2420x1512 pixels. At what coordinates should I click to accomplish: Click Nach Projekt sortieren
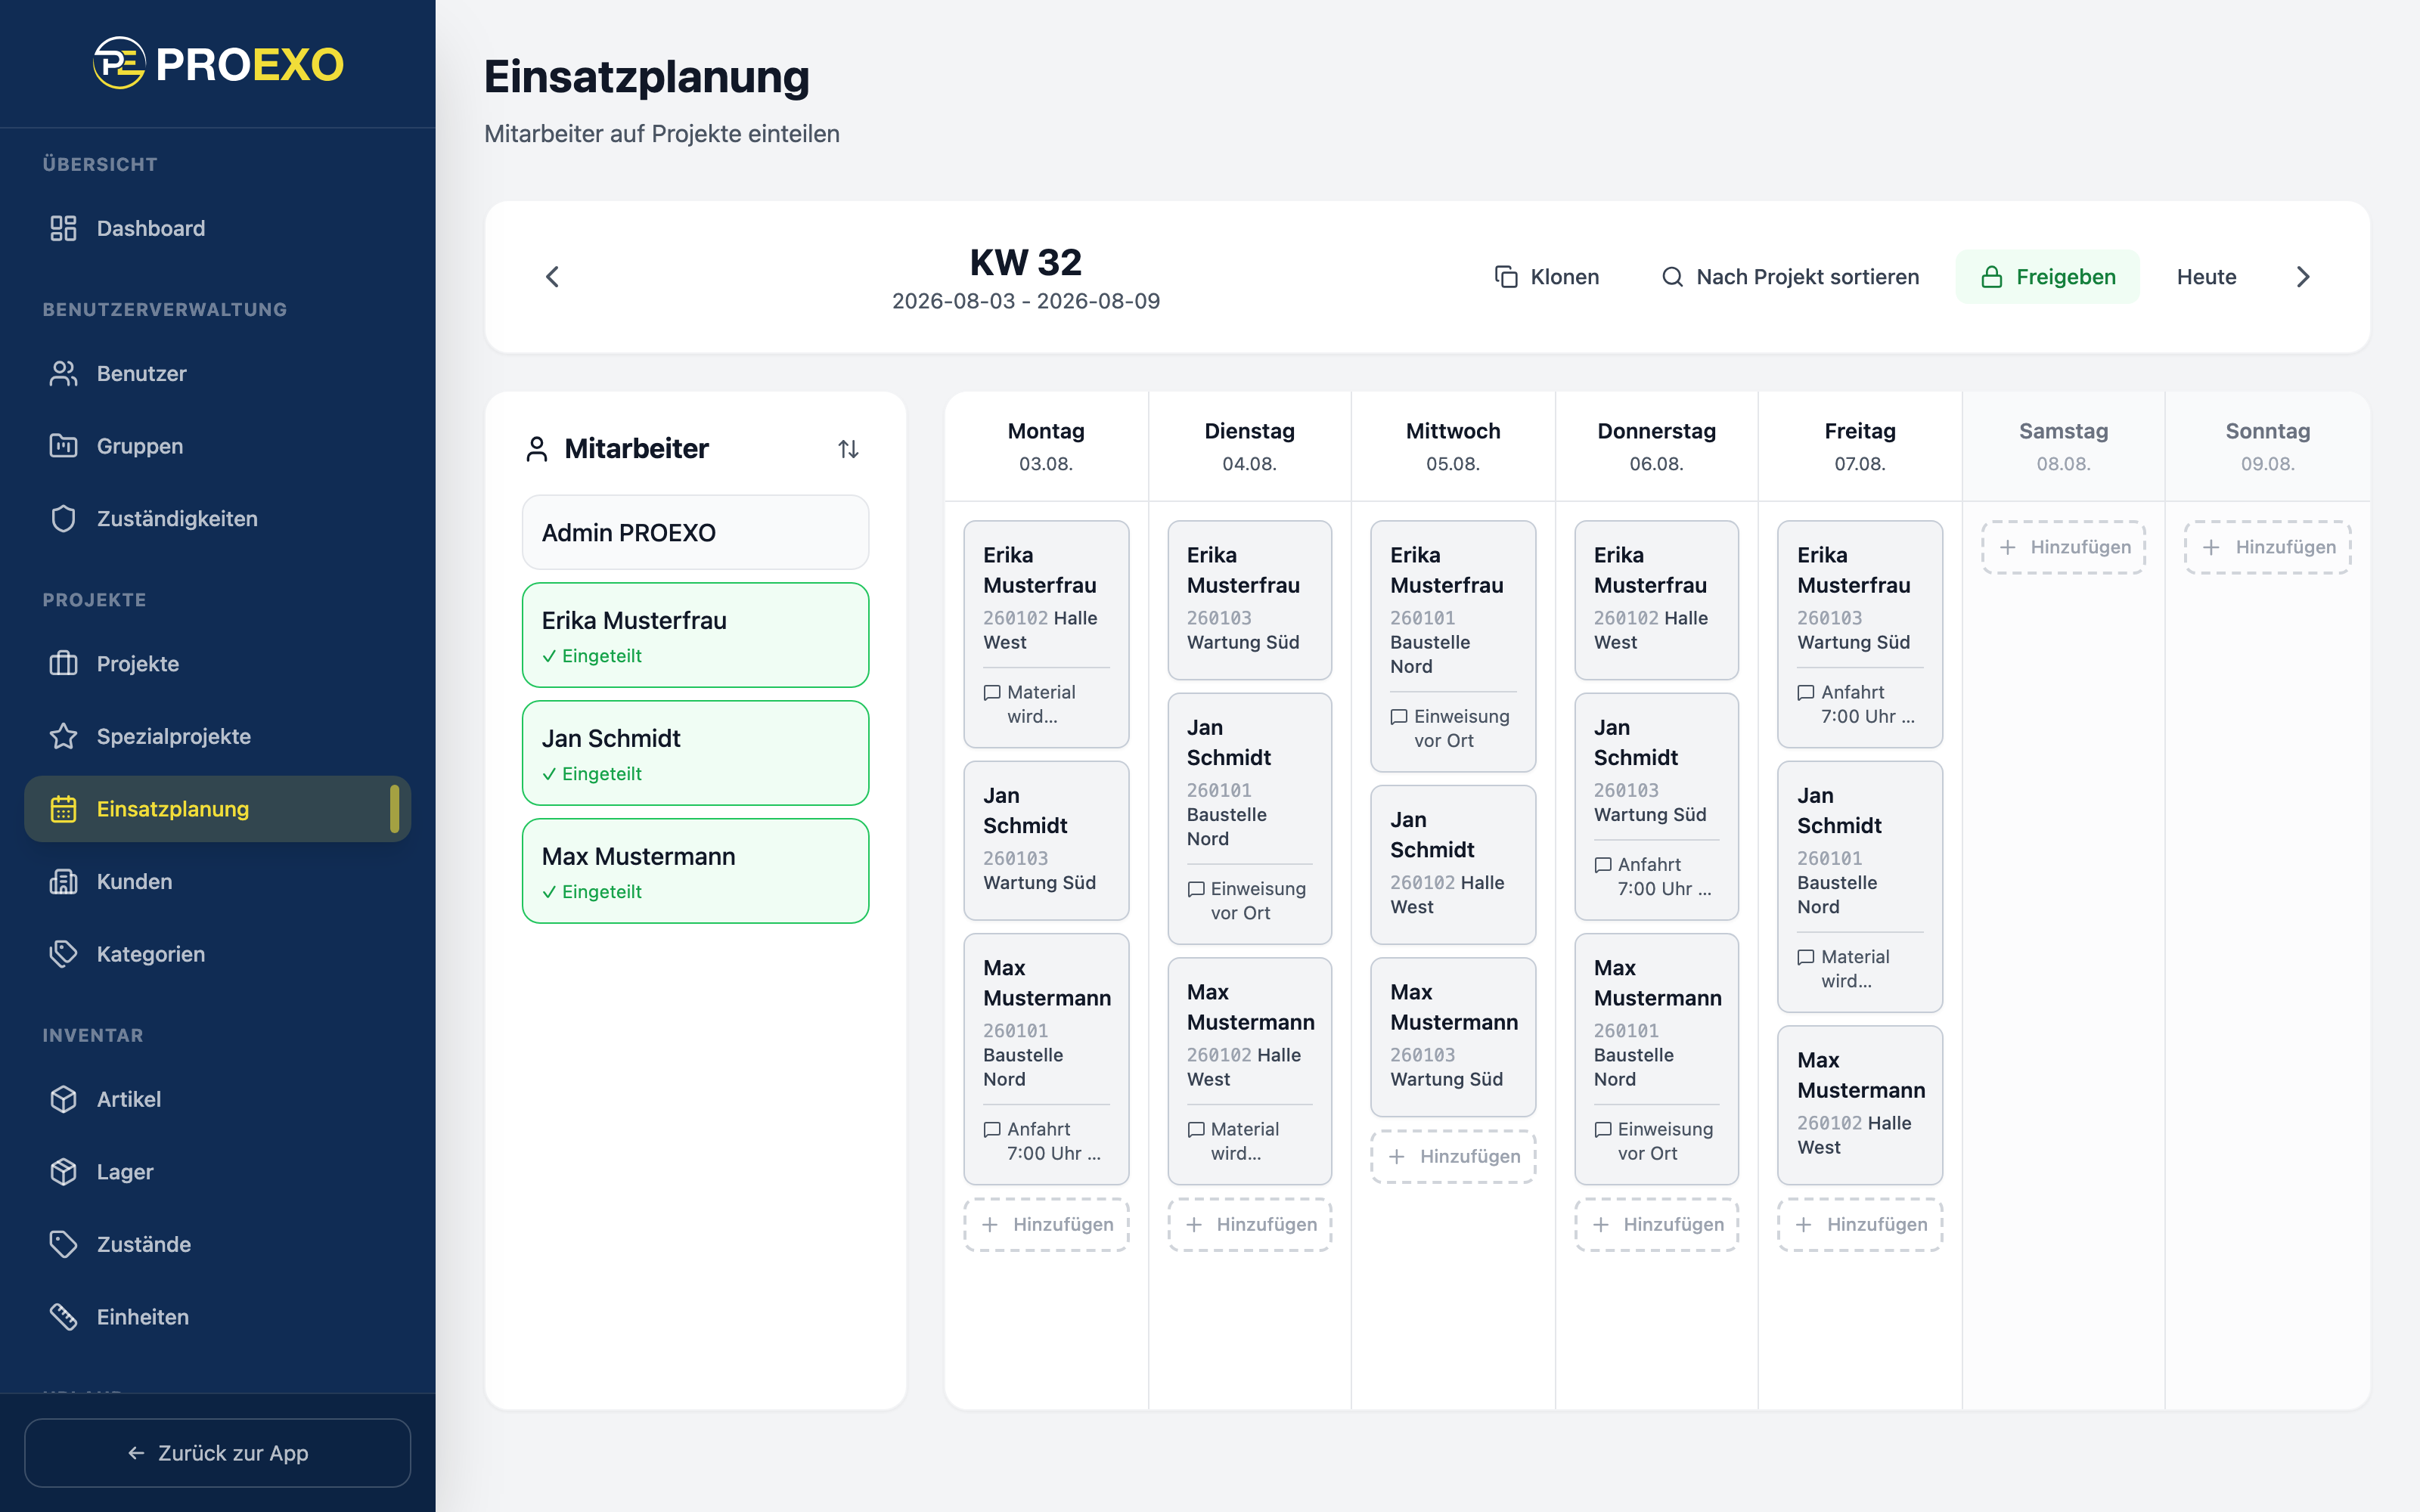click(x=1789, y=277)
